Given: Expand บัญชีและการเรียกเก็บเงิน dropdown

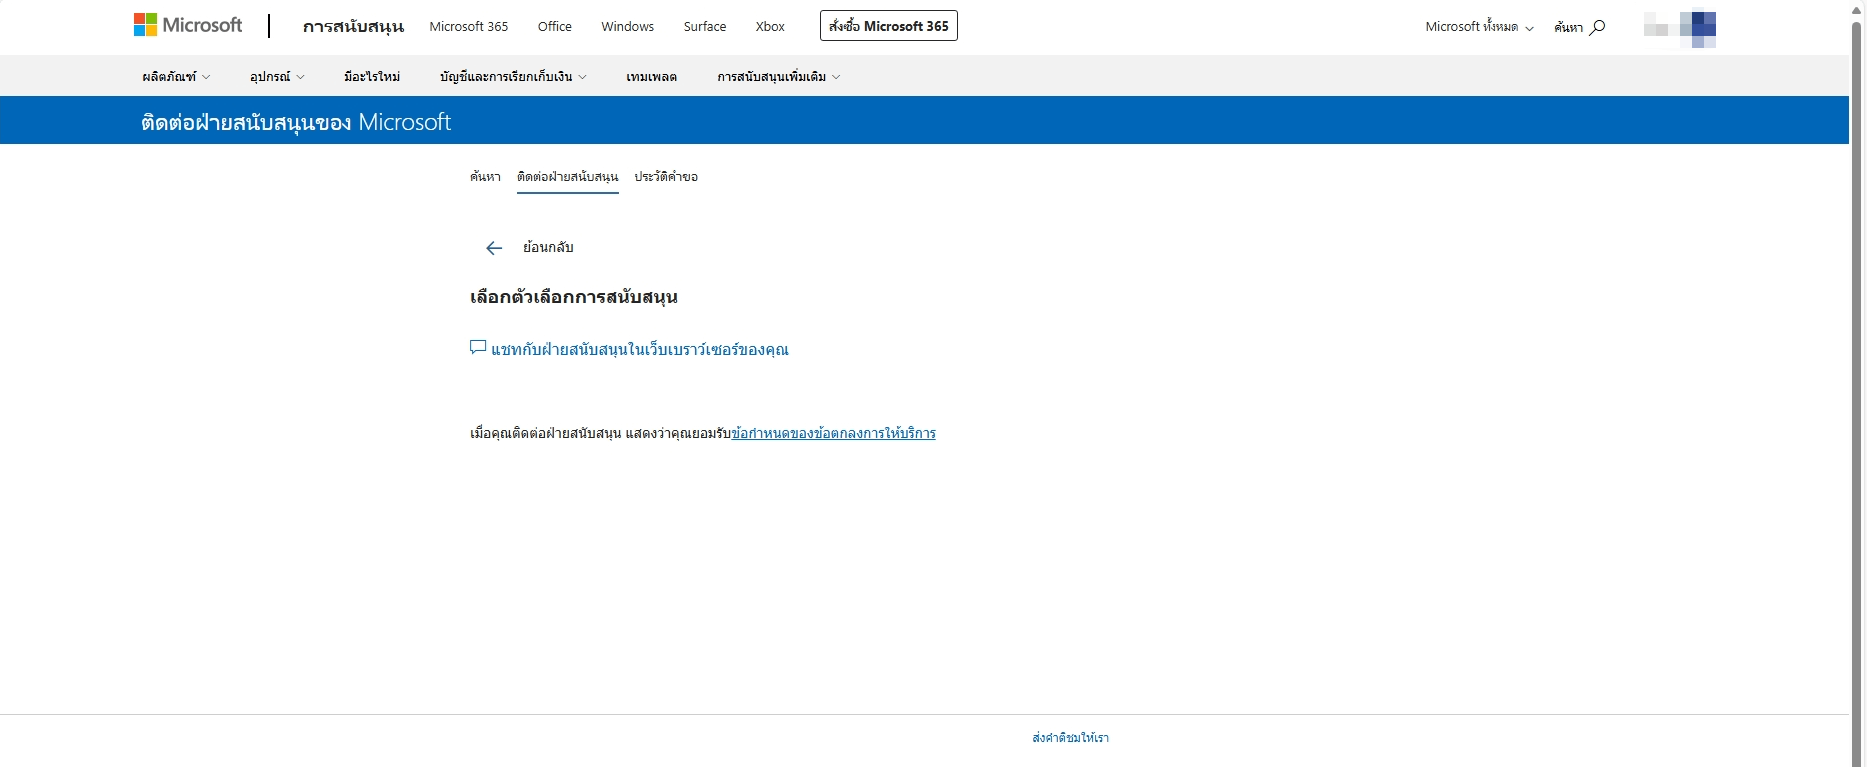Looking at the screenshot, I should (513, 77).
